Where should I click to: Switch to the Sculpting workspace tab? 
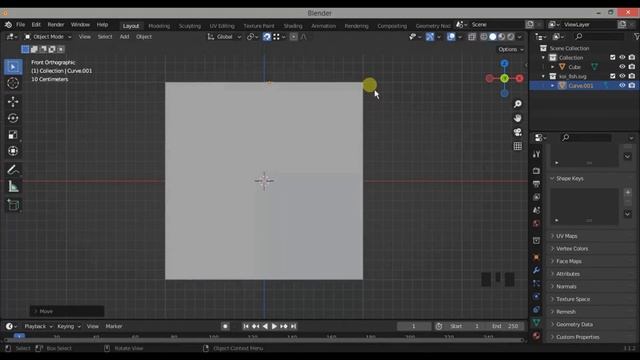coord(189,26)
